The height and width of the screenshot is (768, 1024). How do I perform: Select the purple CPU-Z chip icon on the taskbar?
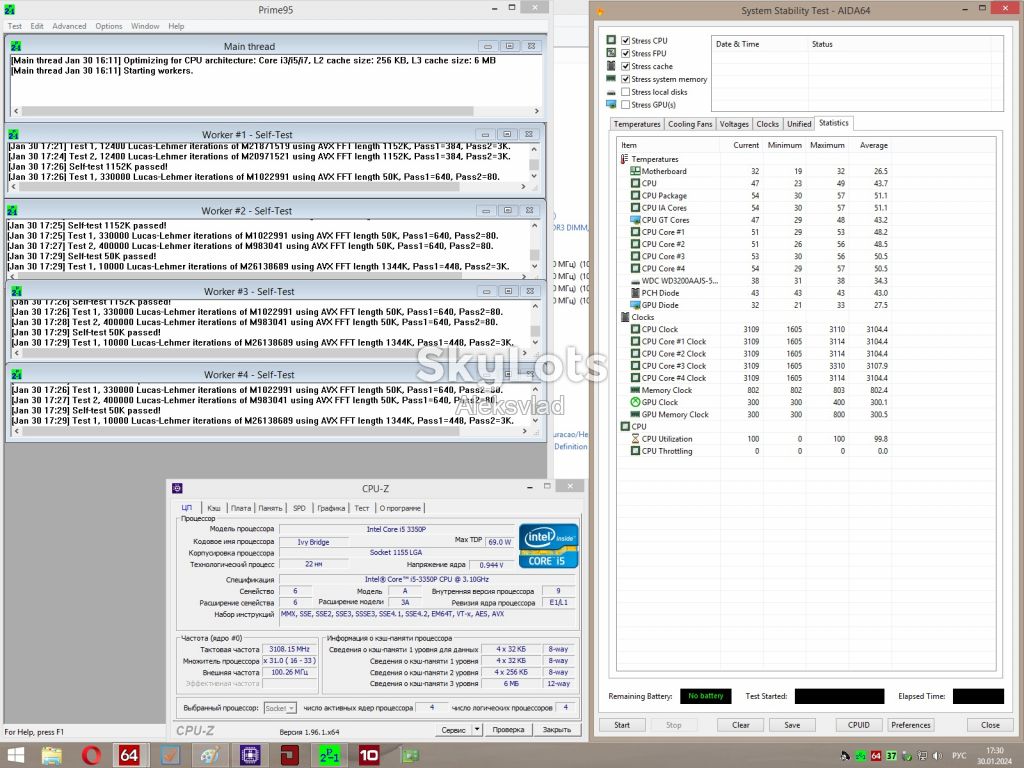249,756
